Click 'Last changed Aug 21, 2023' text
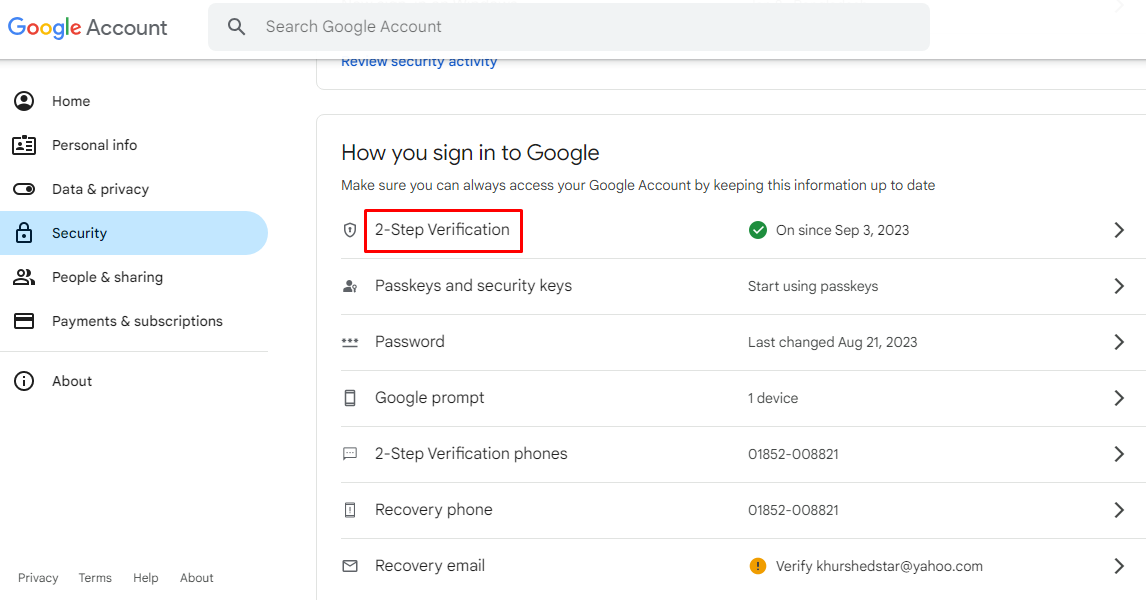Image resolution: width=1146 pixels, height=600 pixels. pyautogui.click(x=832, y=342)
